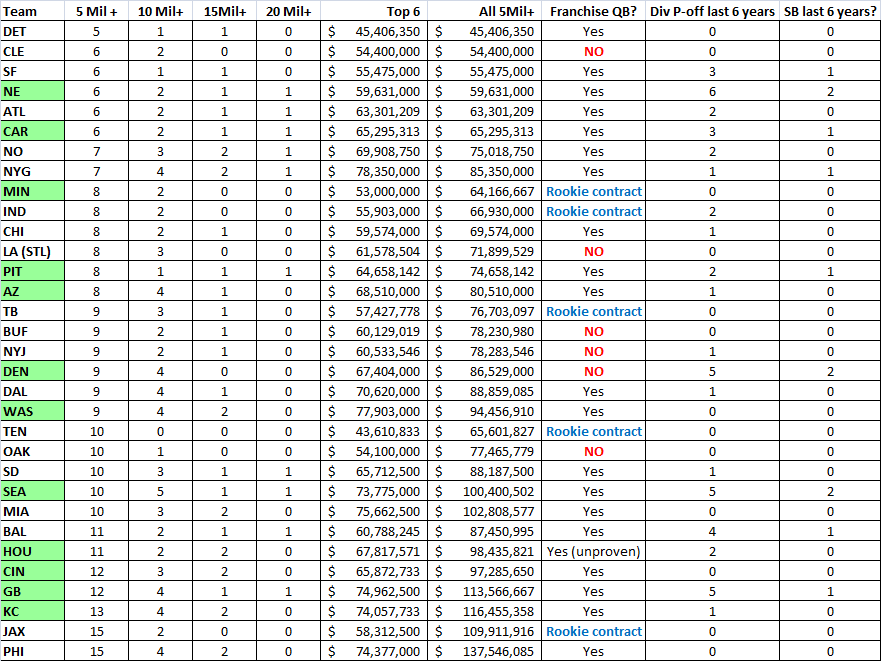Click the PHI team cell
Image resolution: width=881 pixels, height=661 pixels.
click(32, 651)
